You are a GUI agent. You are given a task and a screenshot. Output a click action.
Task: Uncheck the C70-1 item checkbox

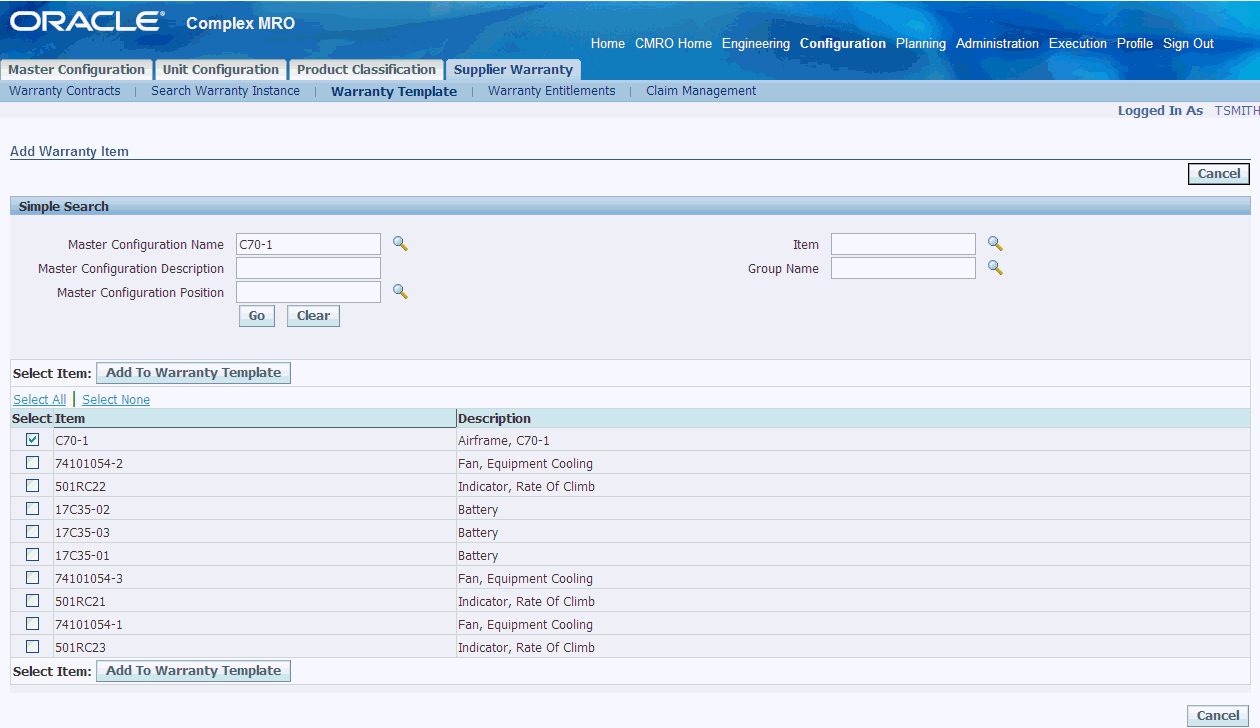(33, 439)
